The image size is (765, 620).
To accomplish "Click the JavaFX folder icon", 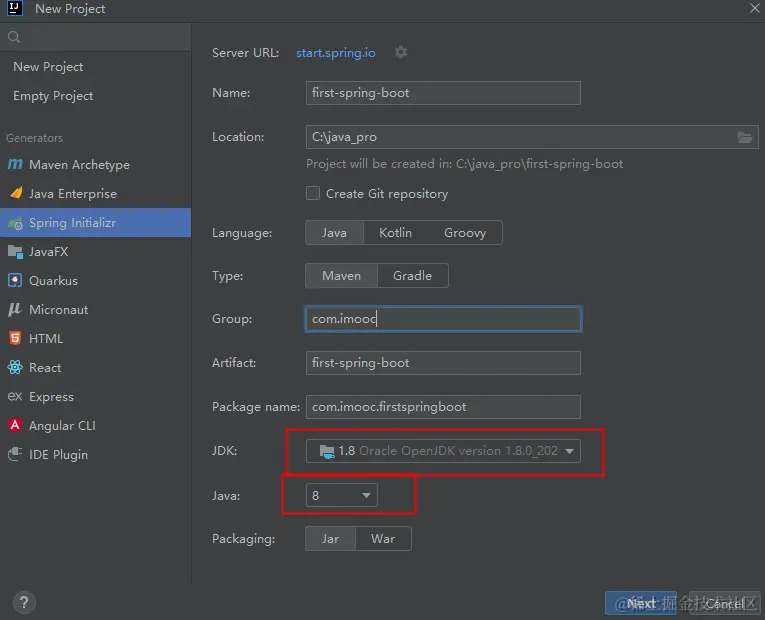I will point(14,252).
